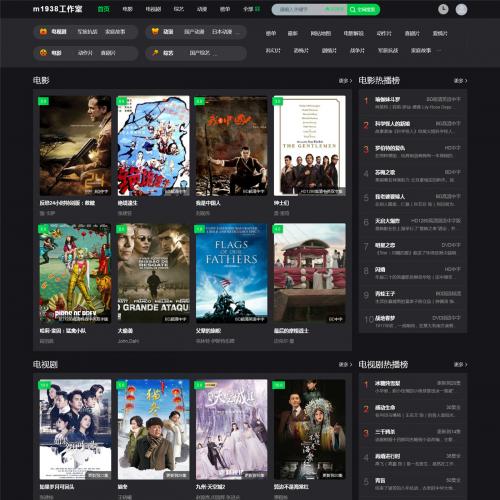
Task: Click the m1938工作室 site logo
Action: [x=57, y=9]
